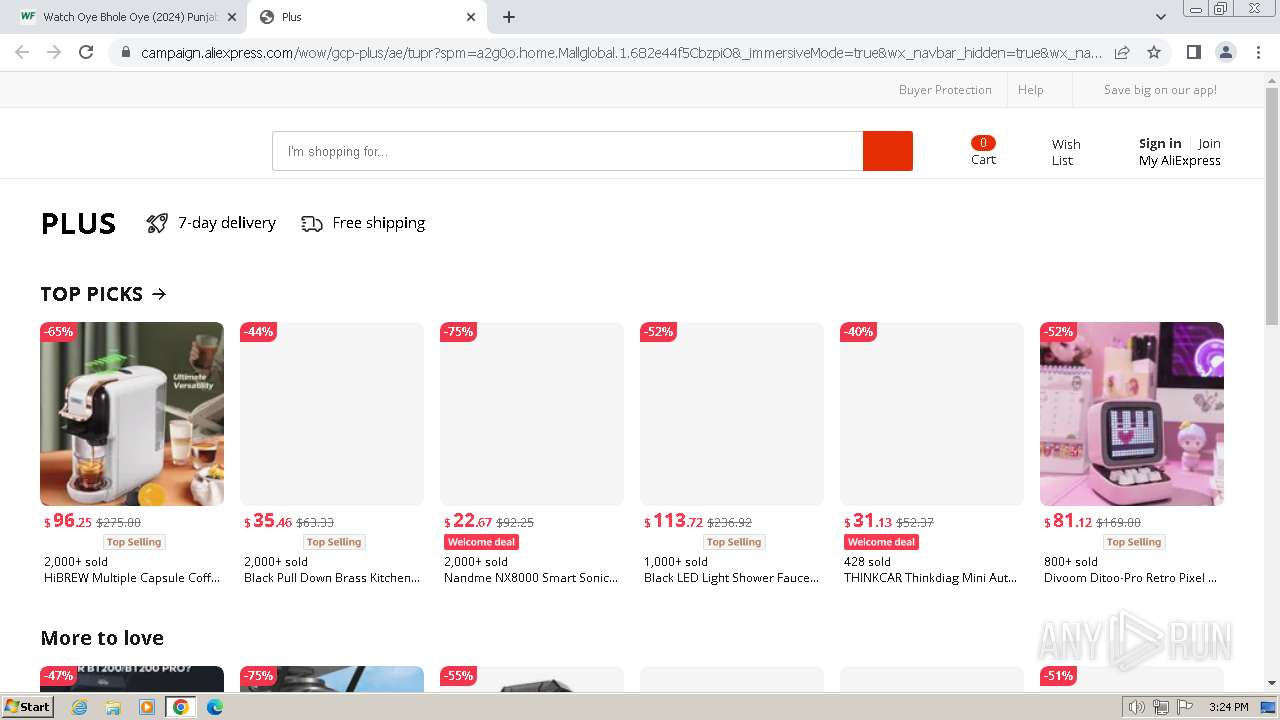Select Chrome in the taskbar
Viewport: 1280px width, 720px height.
click(181, 707)
